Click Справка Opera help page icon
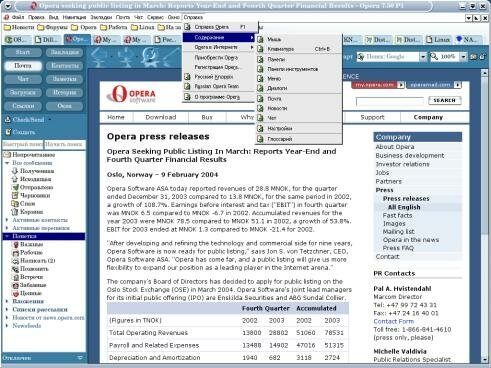This screenshot has height=368, width=491. 187,27
